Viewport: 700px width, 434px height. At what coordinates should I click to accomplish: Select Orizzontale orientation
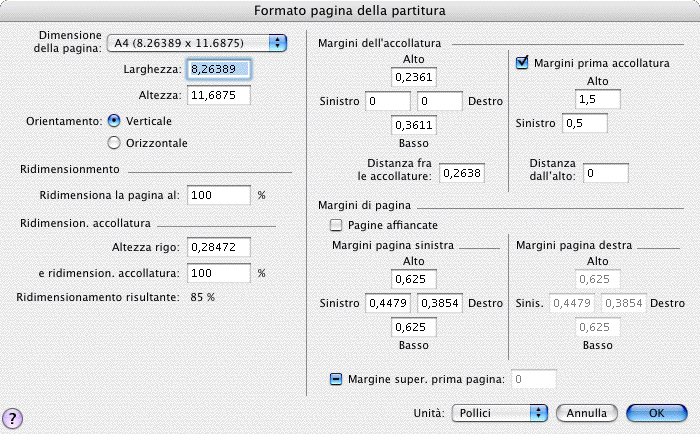(114, 142)
